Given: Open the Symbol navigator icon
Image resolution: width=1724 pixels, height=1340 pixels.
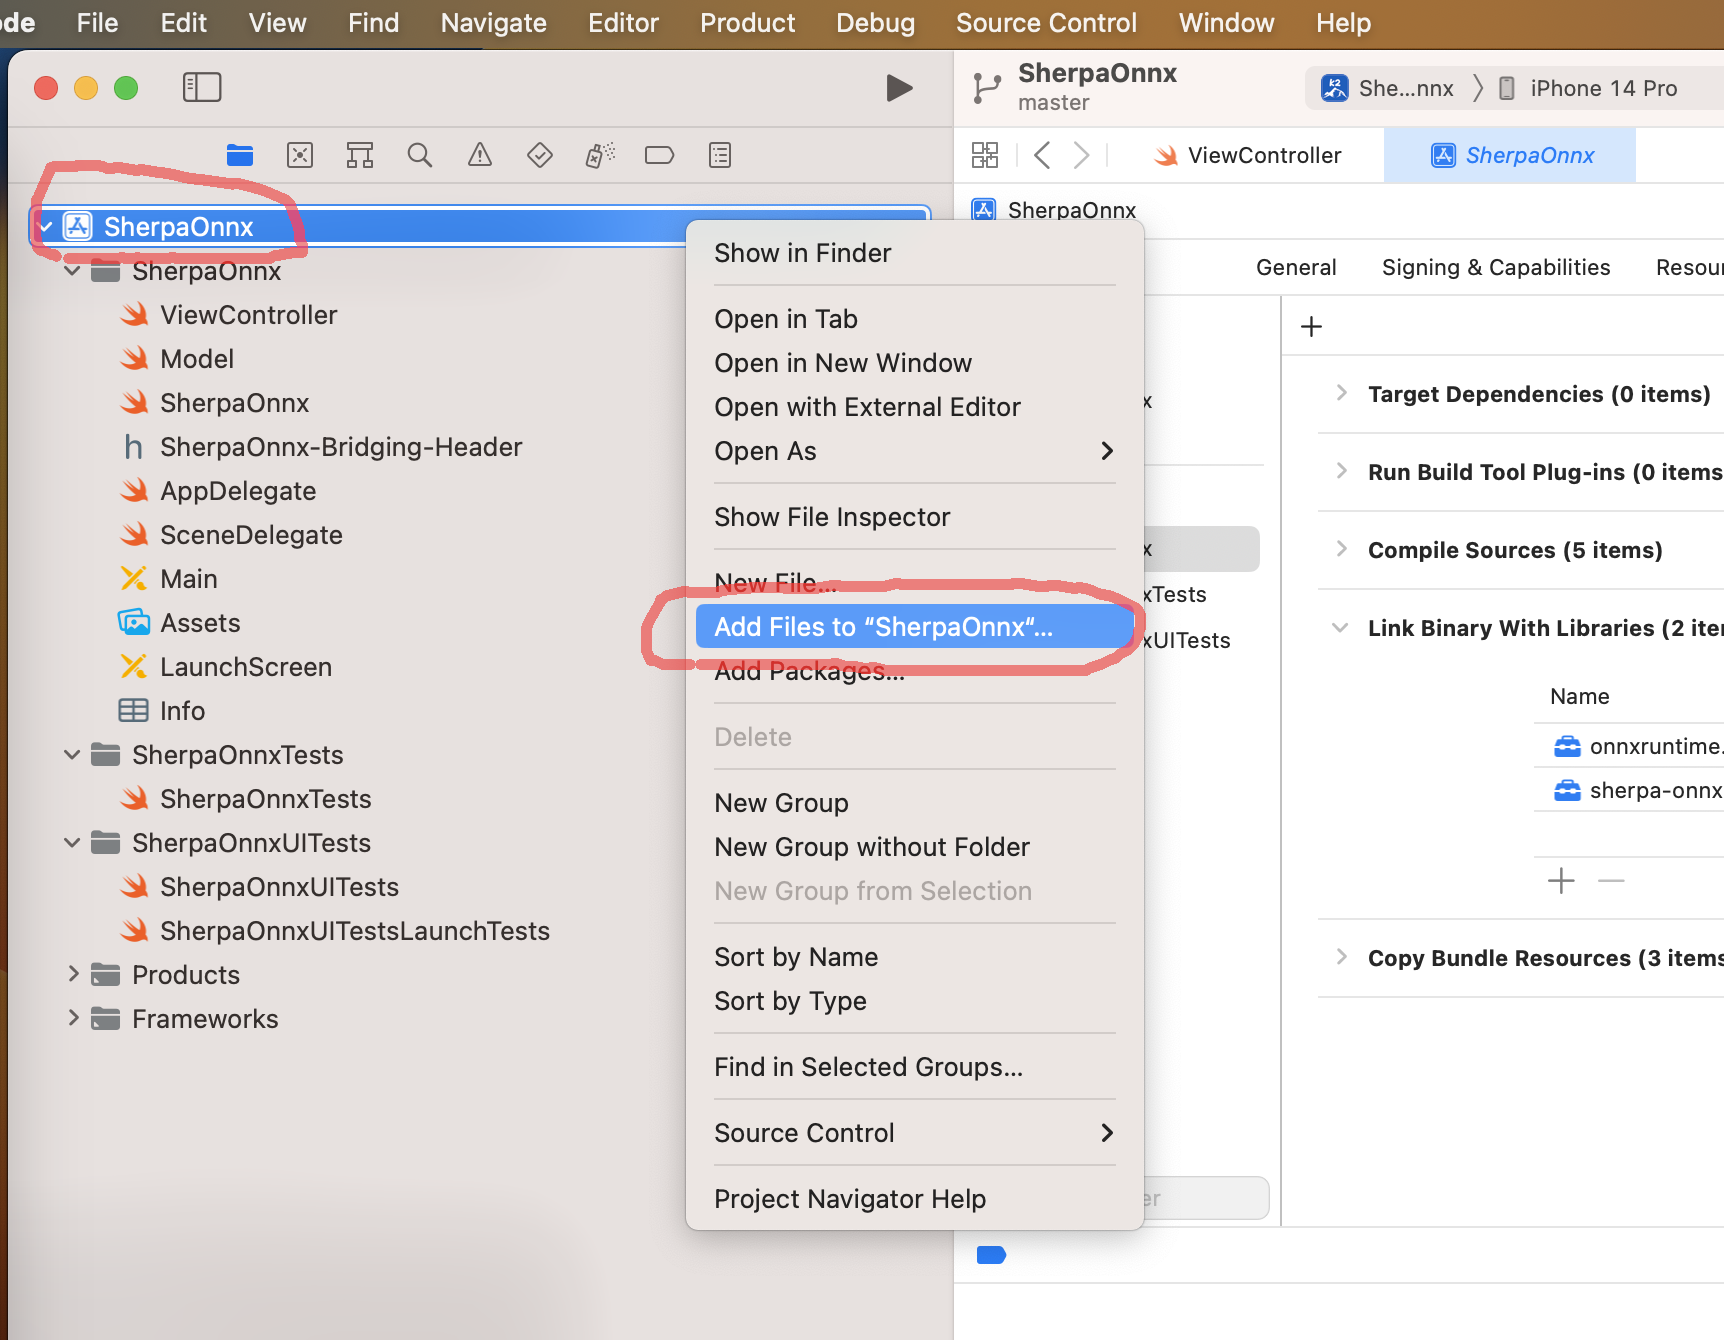Looking at the screenshot, I should [x=360, y=155].
